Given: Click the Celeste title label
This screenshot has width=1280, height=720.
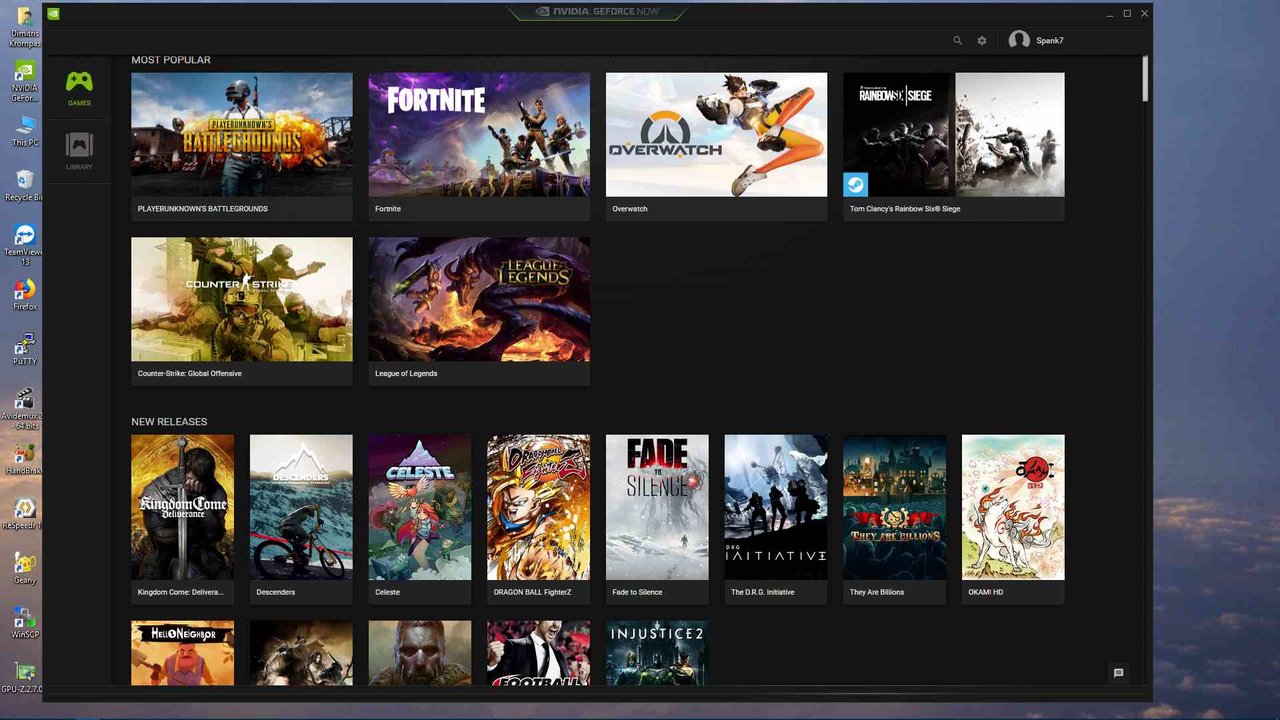Looking at the screenshot, I should pos(387,592).
